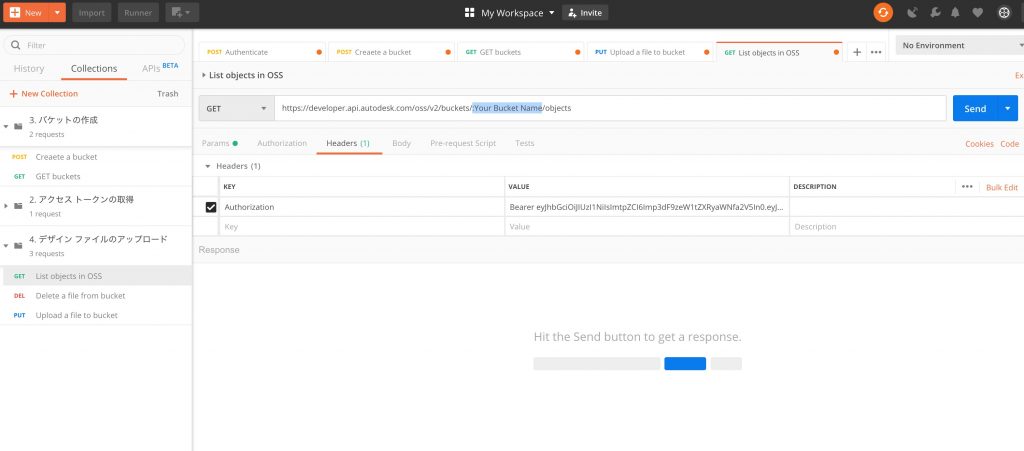Open the My Workspace switcher
Screen dimensions: 1024x451
pos(509,12)
